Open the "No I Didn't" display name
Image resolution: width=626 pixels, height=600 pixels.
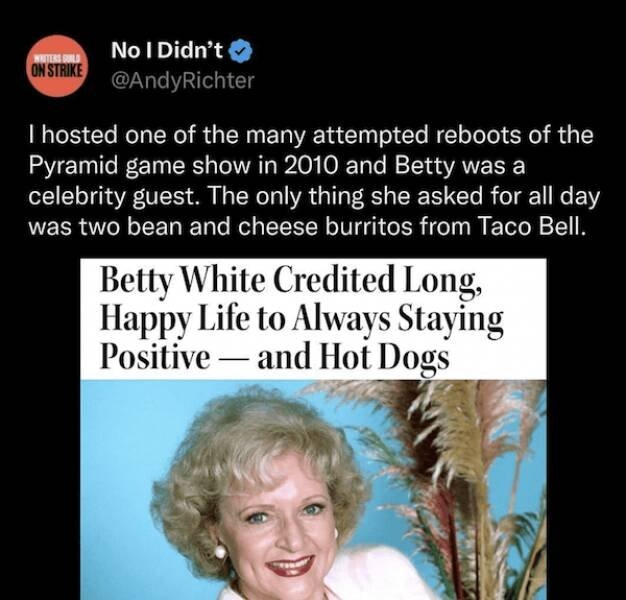(x=167, y=51)
